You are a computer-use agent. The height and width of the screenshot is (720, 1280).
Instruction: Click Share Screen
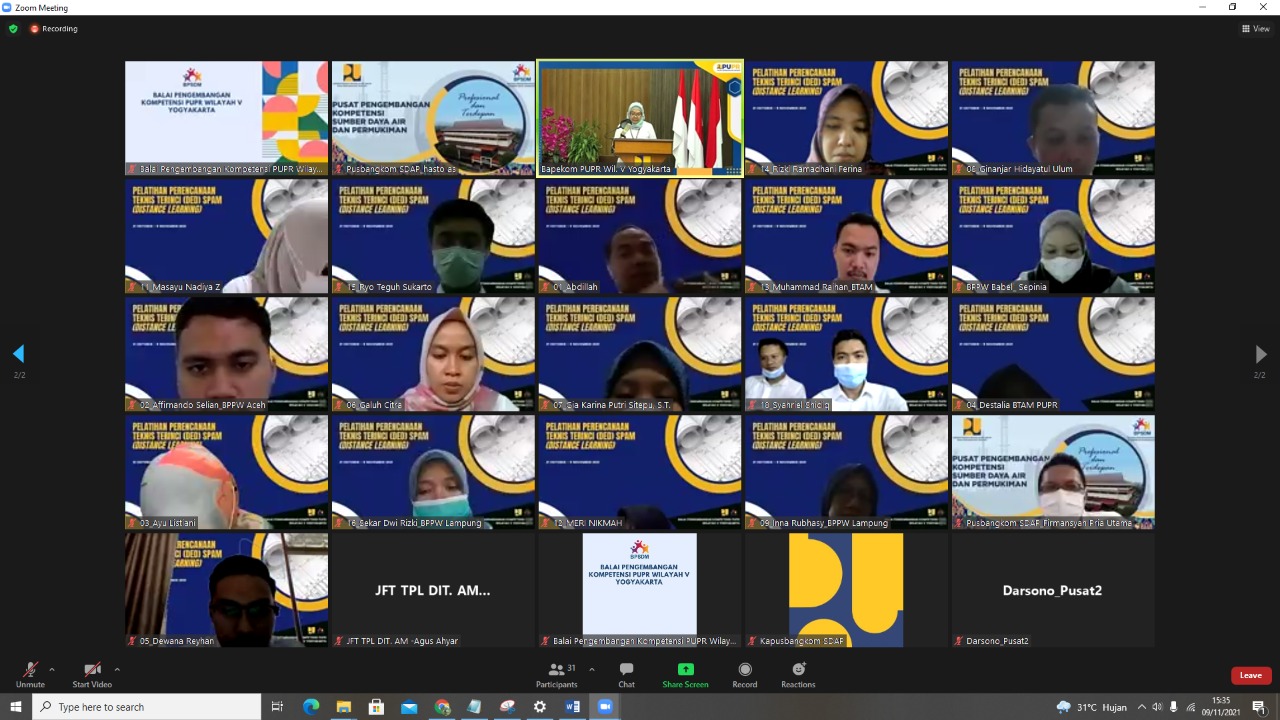pos(685,675)
